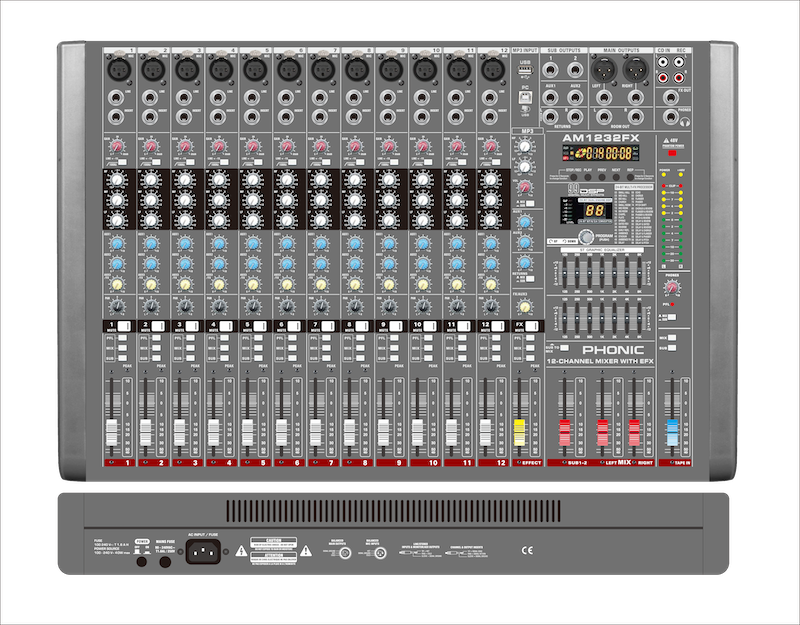Click the USB port in MP3 INPUT

coord(525,69)
